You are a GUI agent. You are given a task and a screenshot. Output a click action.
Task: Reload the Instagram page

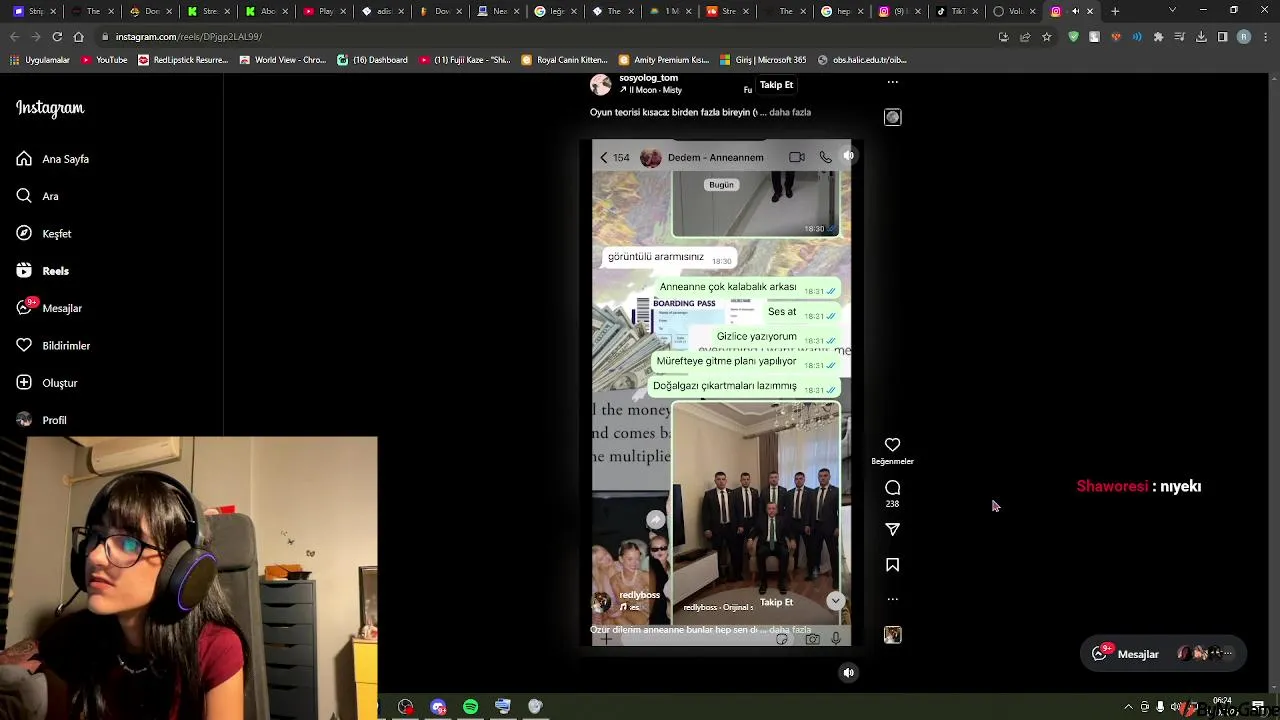pyautogui.click(x=57, y=37)
